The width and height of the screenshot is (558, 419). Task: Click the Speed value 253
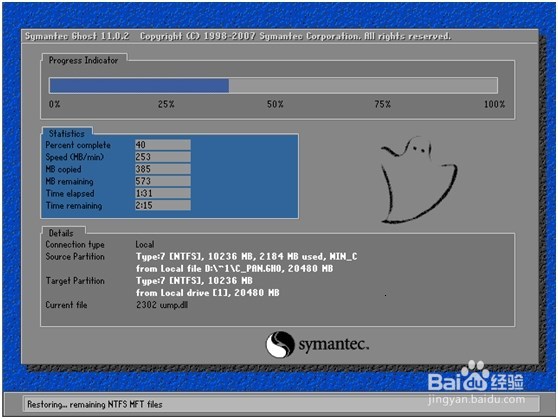pyautogui.click(x=163, y=157)
